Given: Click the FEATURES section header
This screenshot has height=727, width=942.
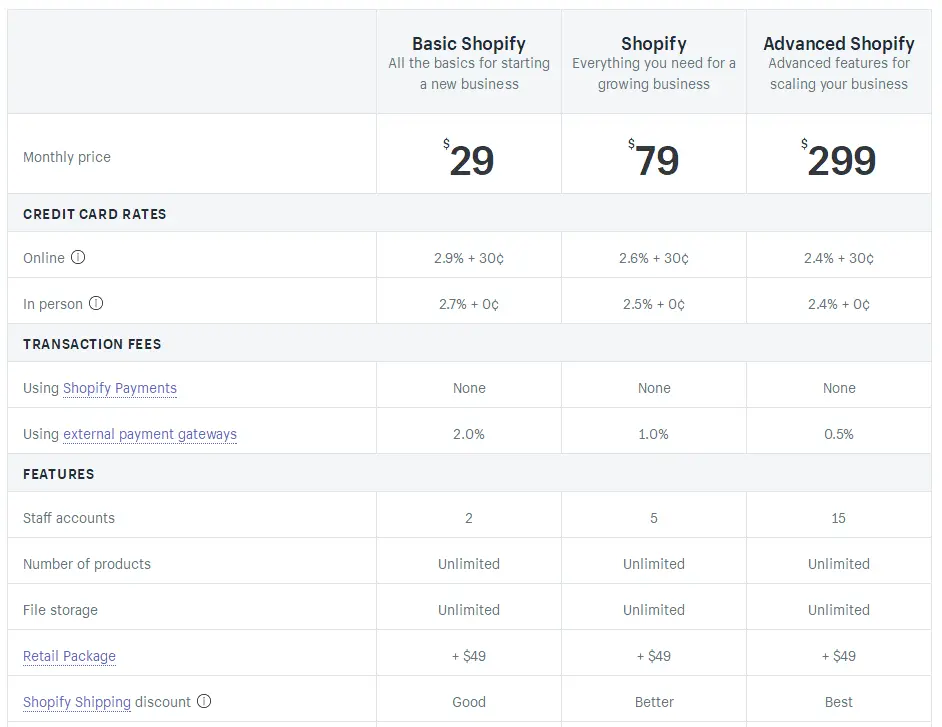Looking at the screenshot, I should click(x=58, y=474).
